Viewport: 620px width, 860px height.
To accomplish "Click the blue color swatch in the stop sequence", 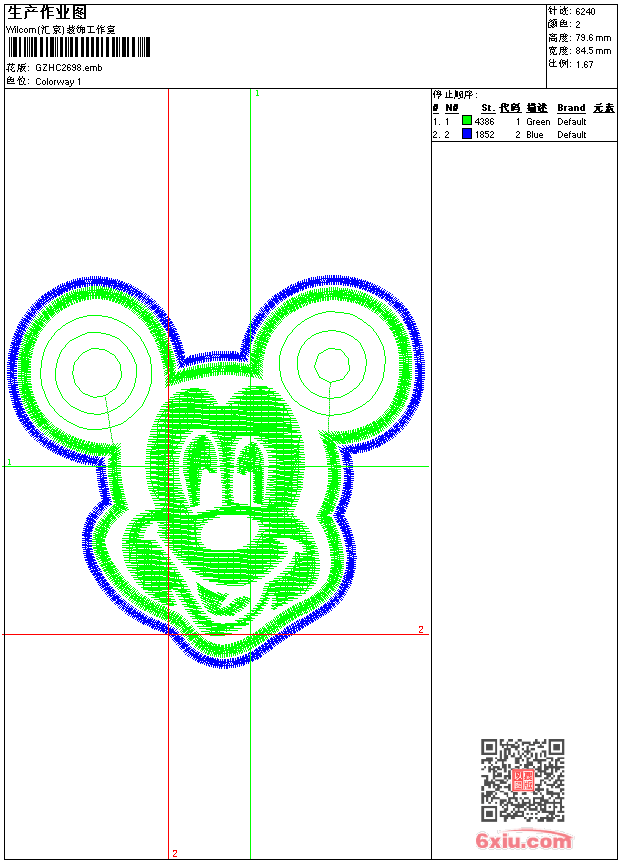I will 467,134.
